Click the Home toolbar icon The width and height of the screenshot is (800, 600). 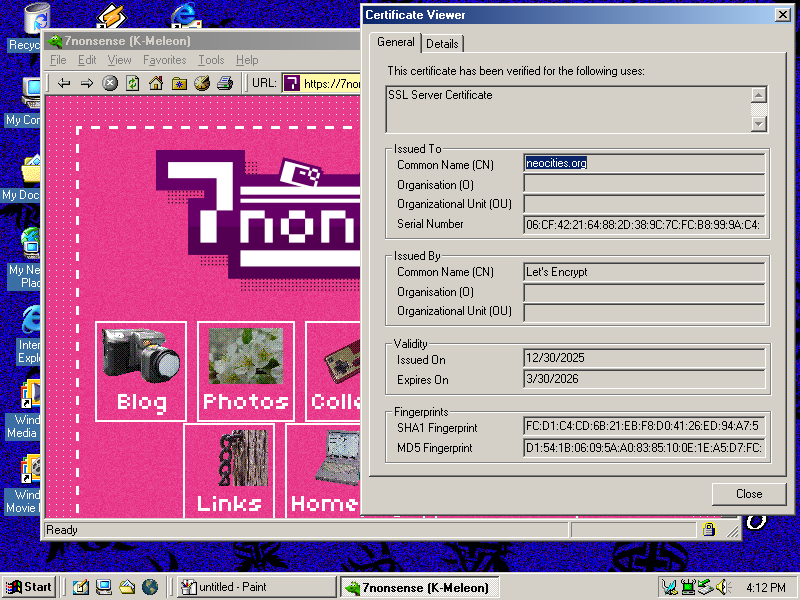[155, 83]
